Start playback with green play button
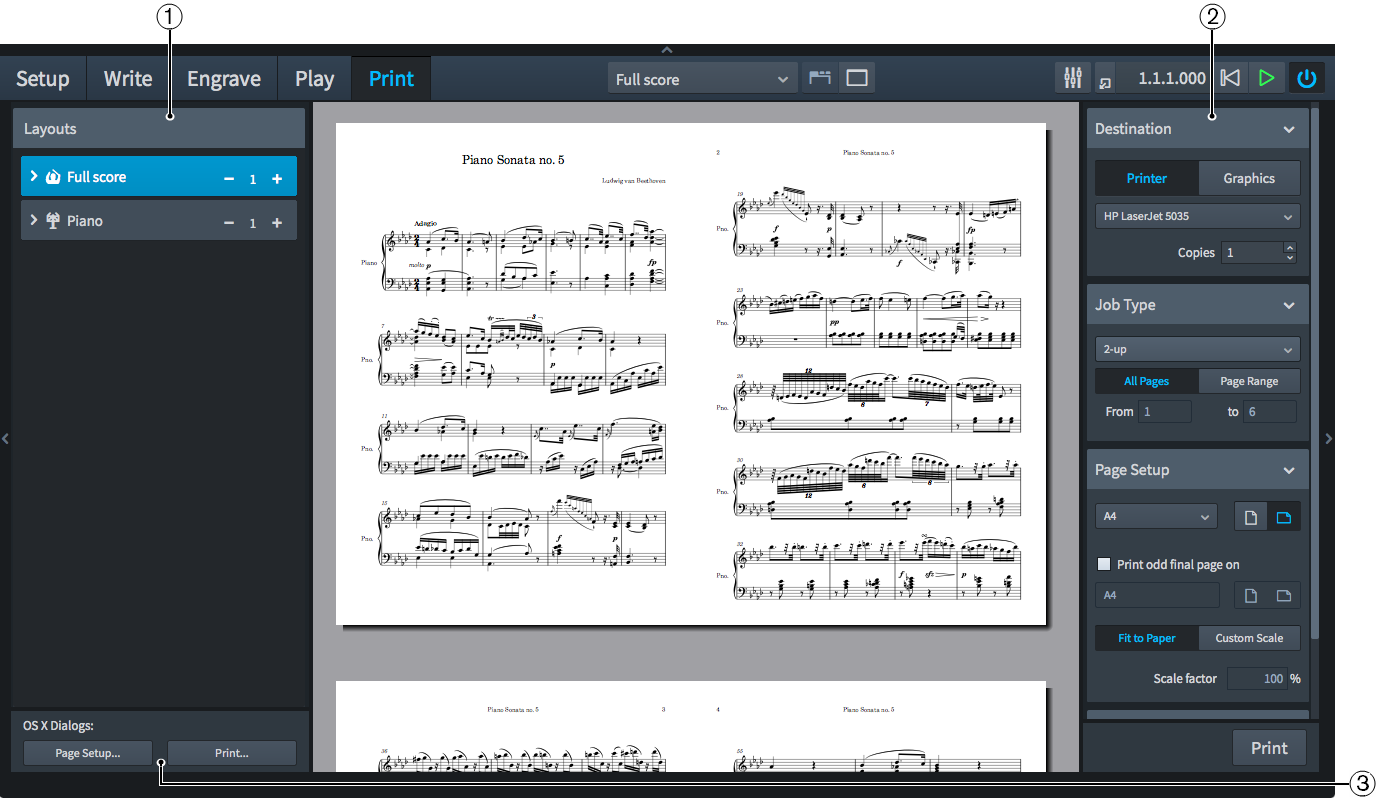 point(1267,78)
